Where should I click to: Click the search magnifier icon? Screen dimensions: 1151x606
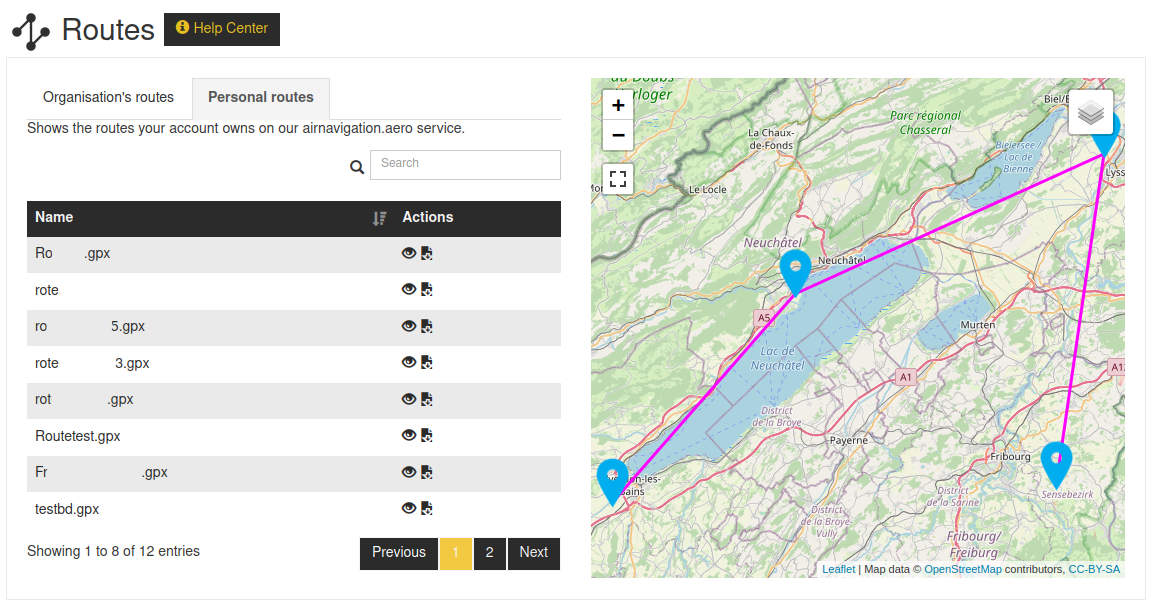click(x=357, y=167)
